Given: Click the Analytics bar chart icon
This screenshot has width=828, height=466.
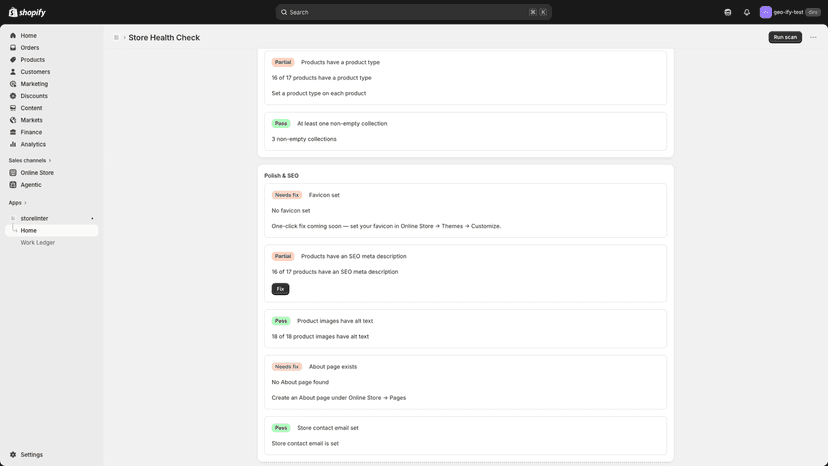Looking at the screenshot, I should click(13, 144).
